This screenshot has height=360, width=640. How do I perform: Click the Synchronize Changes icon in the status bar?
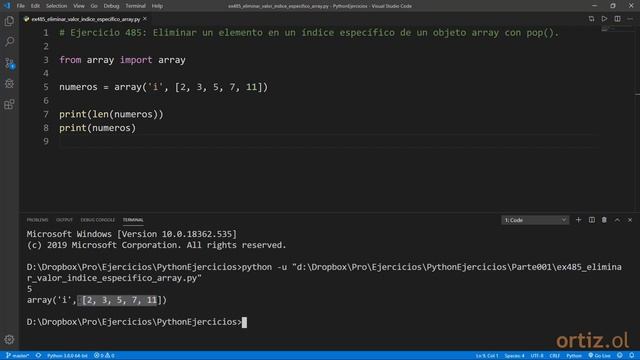point(38,356)
